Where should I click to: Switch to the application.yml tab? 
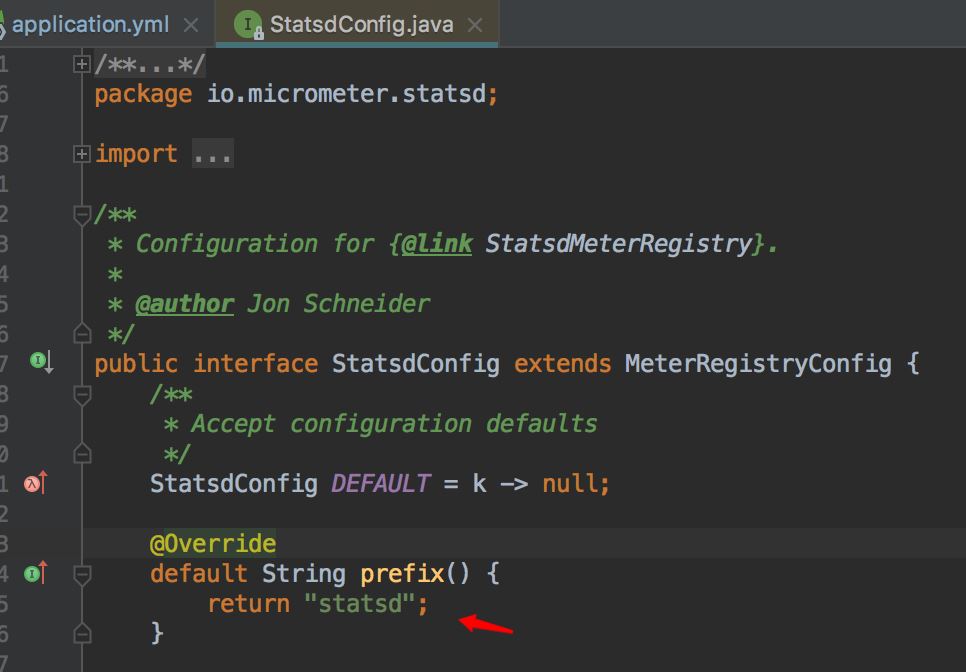90,25
